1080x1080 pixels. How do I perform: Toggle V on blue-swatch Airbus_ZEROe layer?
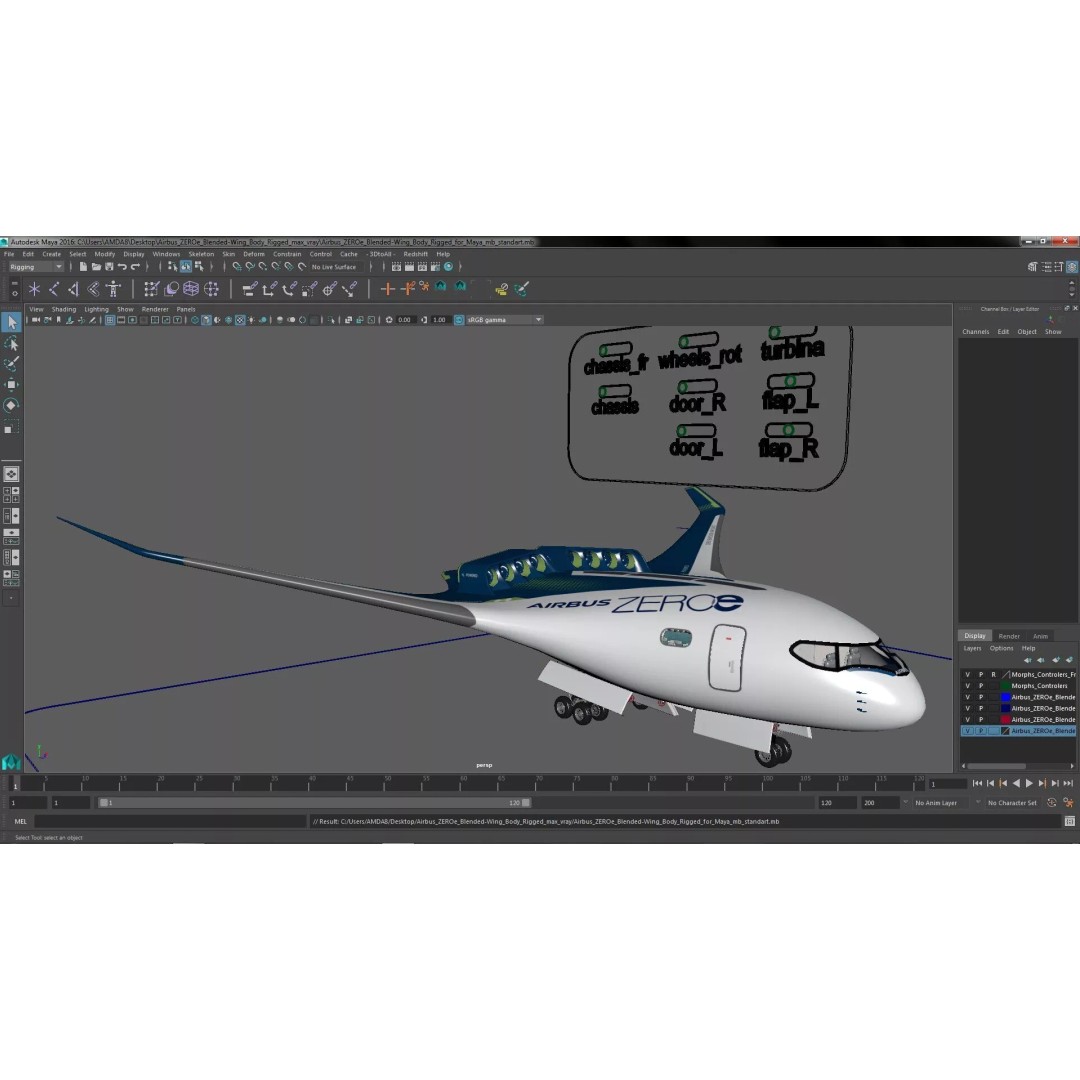click(x=967, y=697)
